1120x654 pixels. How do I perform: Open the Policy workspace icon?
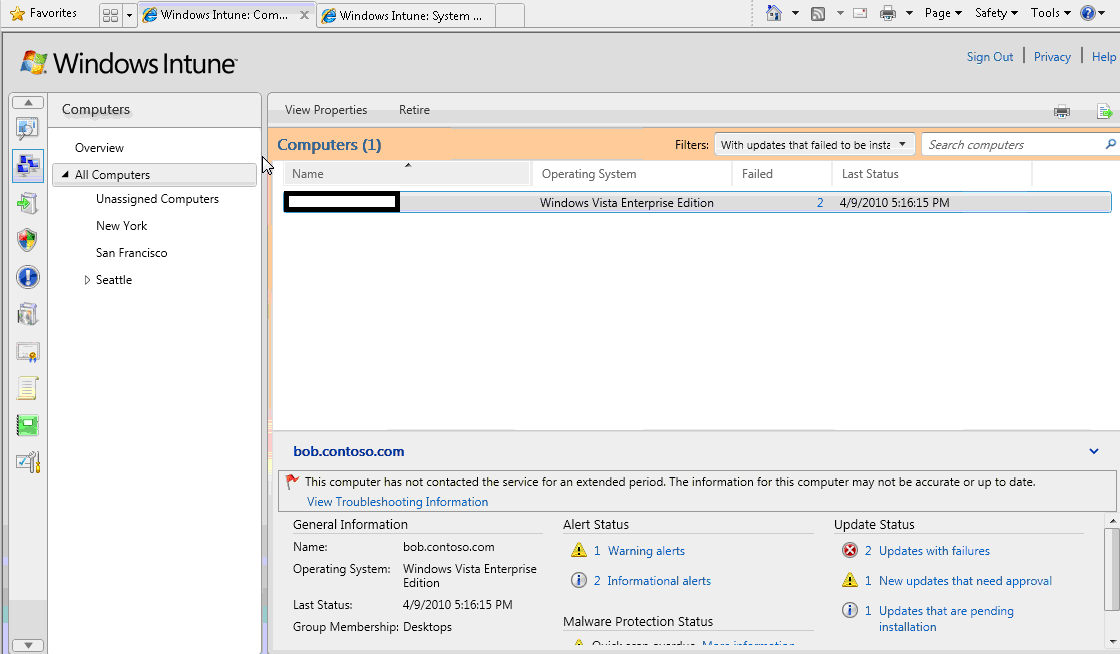tap(27, 388)
